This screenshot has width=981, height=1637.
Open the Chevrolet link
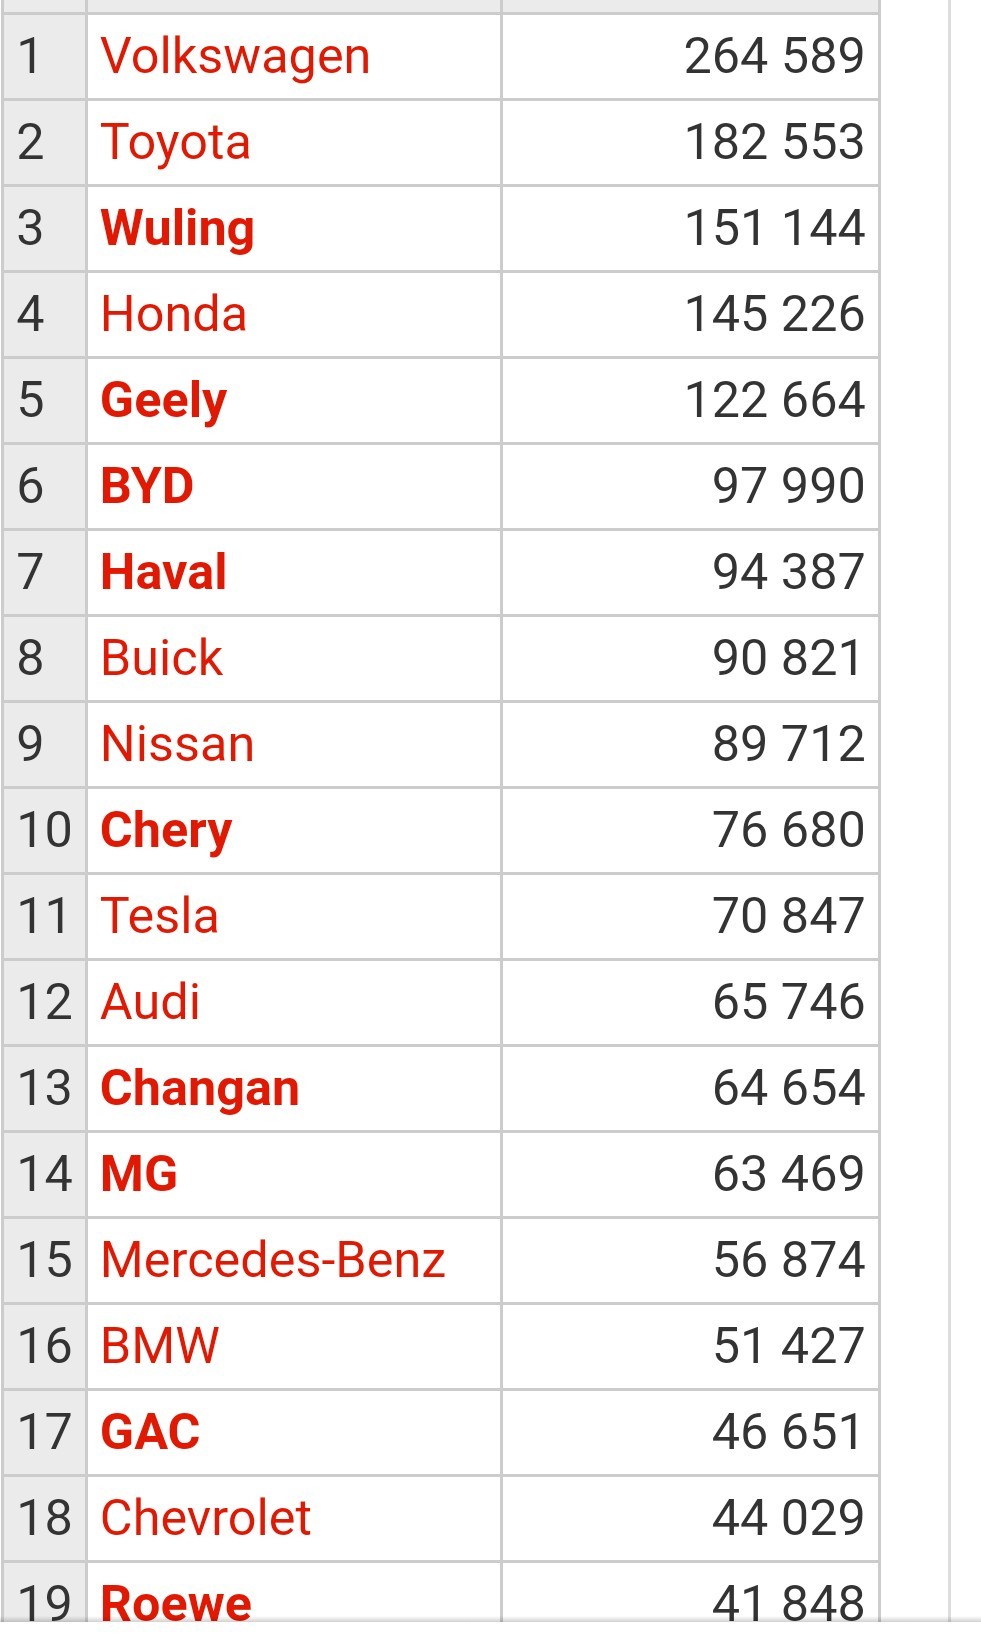point(206,1518)
